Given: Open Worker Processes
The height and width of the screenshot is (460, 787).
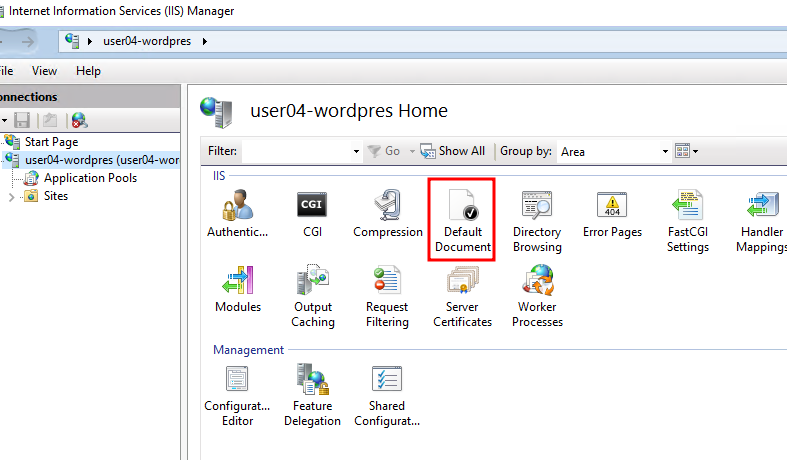Looking at the screenshot, I should (537, 295).
